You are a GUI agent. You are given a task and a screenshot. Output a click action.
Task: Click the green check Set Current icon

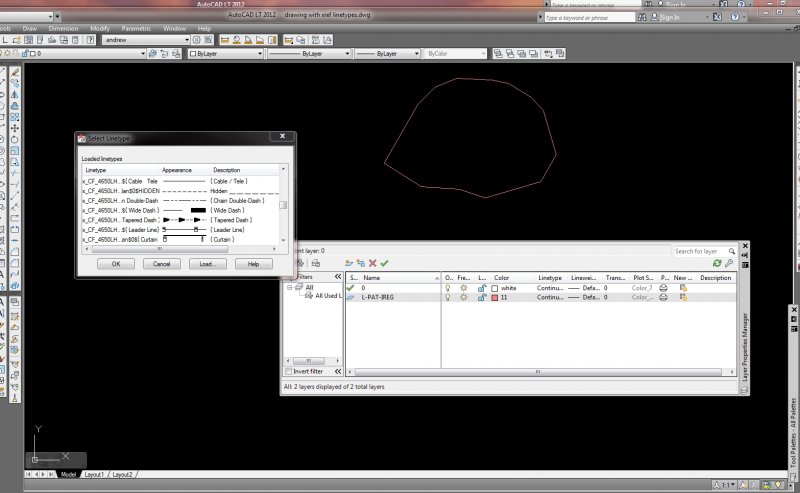pos(384,263)
